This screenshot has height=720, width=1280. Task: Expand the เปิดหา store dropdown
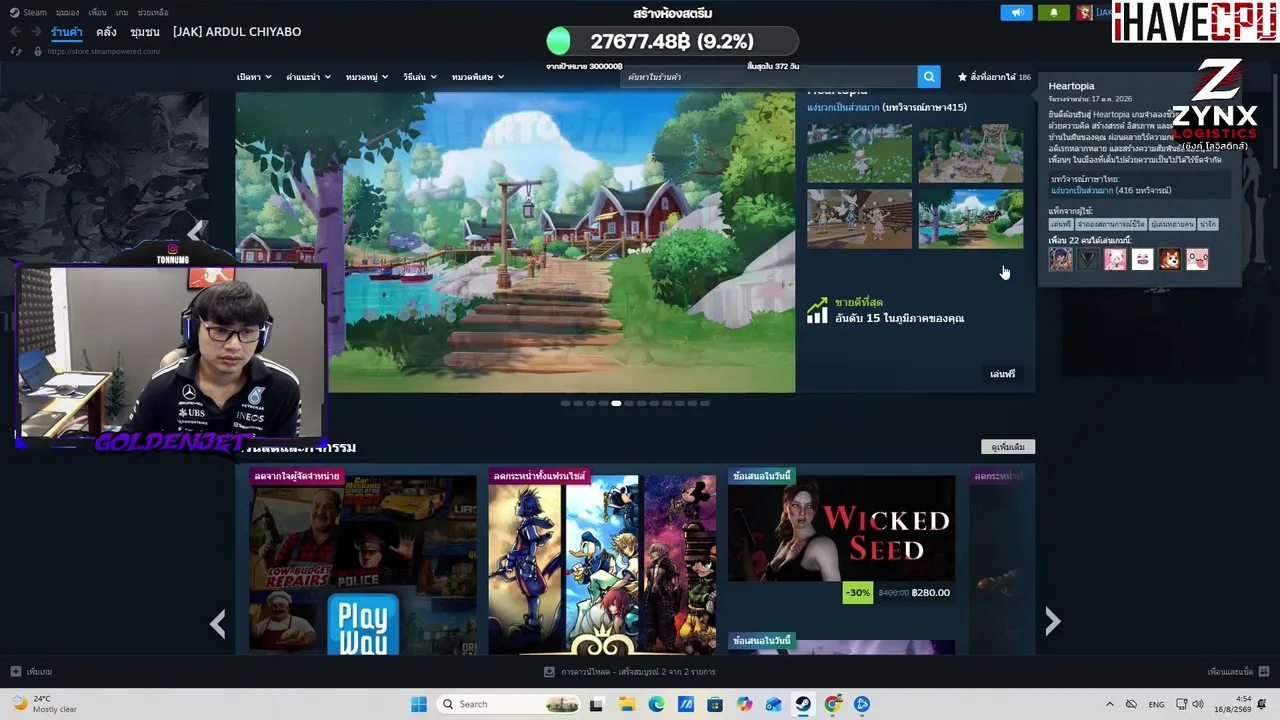(x=254, y=77)
